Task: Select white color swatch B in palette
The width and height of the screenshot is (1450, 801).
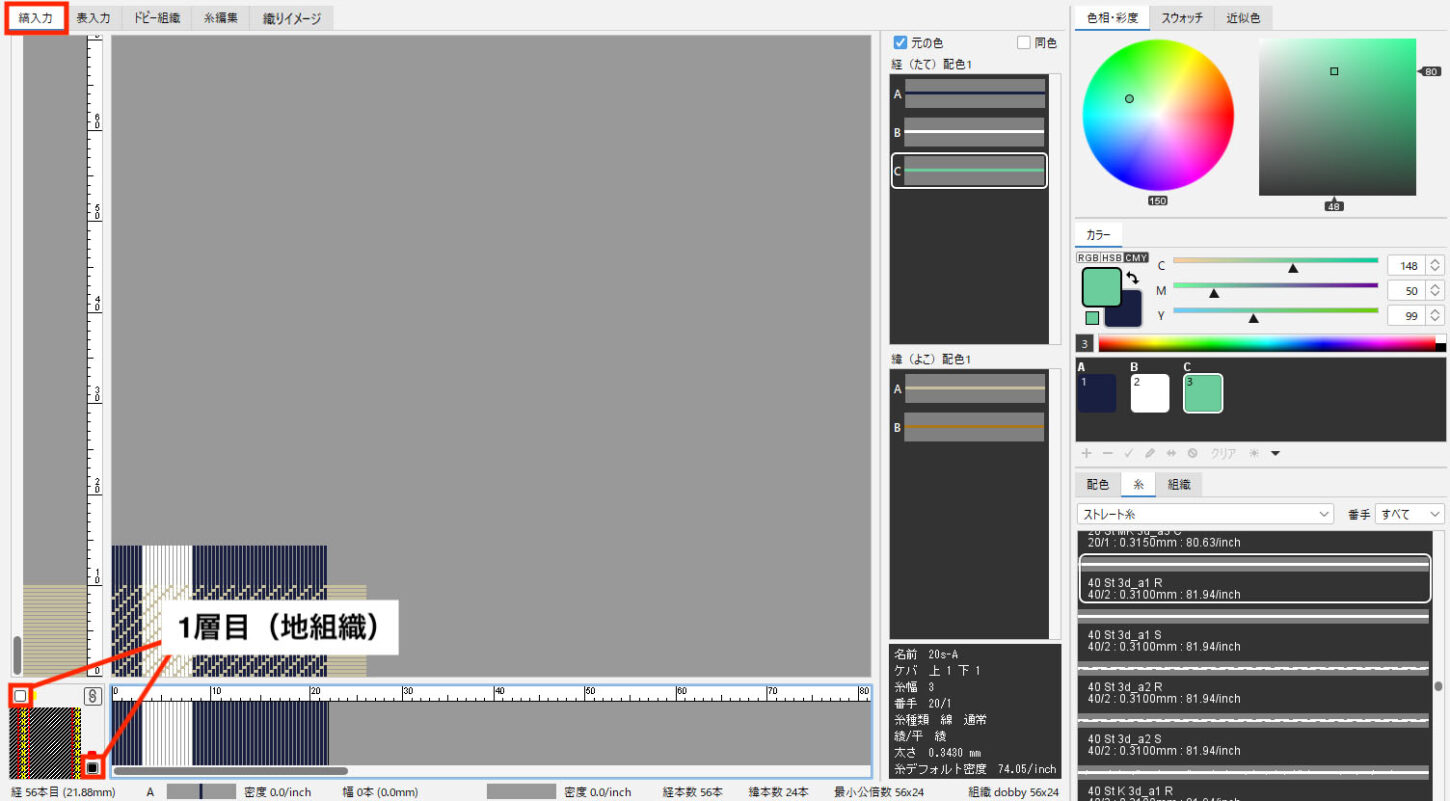Action: pos(1150,393)
